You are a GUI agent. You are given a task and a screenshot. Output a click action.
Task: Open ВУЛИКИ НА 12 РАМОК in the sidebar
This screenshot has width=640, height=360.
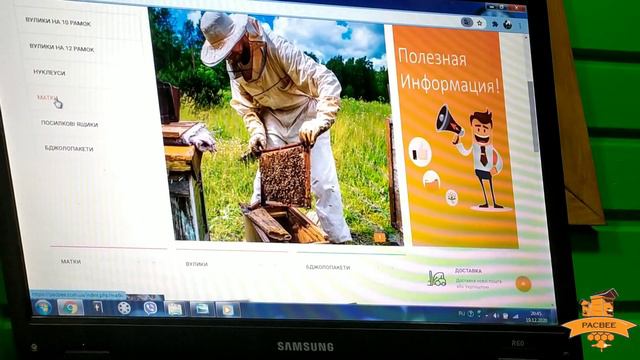[62, 48]
